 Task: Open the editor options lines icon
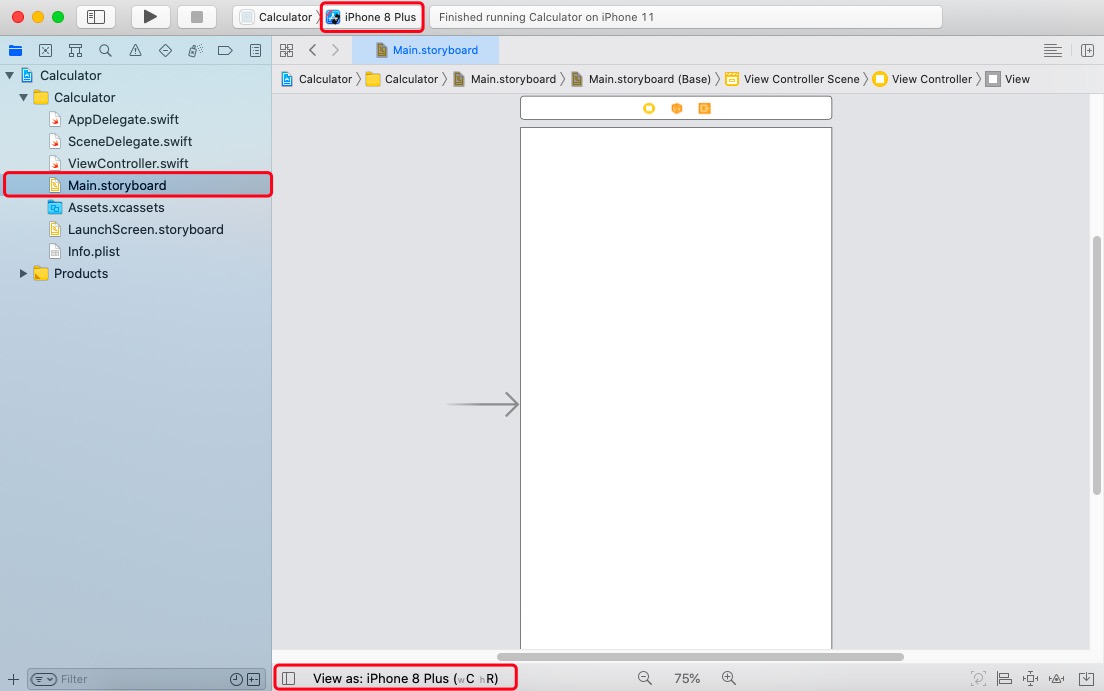(1053, 51)
